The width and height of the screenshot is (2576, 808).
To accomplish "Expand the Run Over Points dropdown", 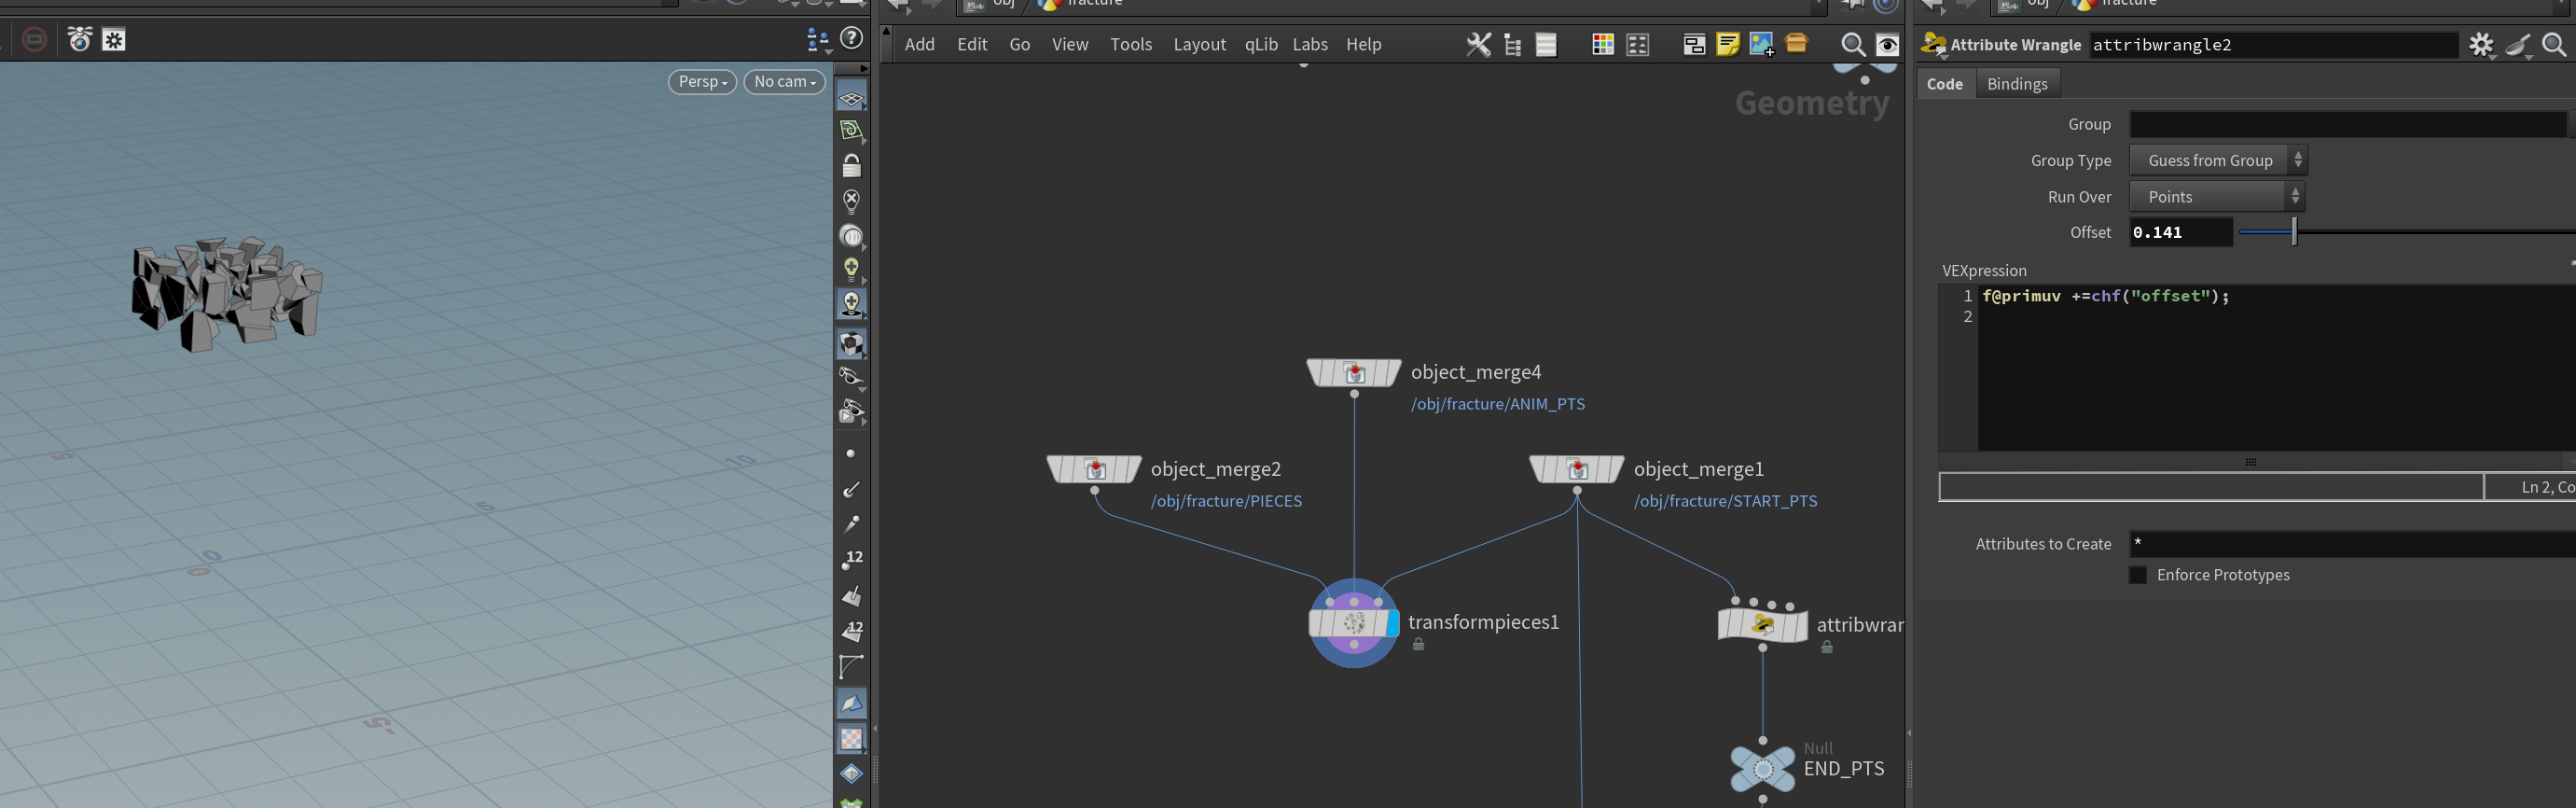I will coord(2217,197).
